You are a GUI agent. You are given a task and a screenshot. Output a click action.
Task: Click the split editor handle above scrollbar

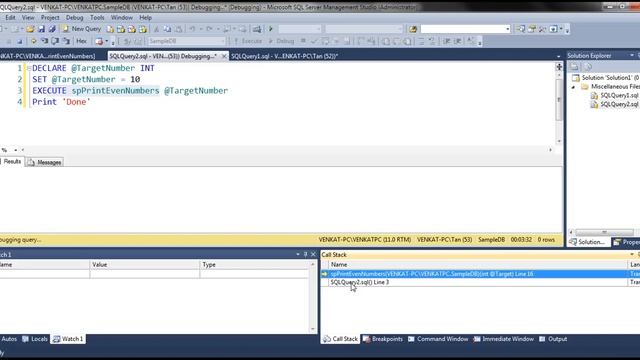coord(559,67)
